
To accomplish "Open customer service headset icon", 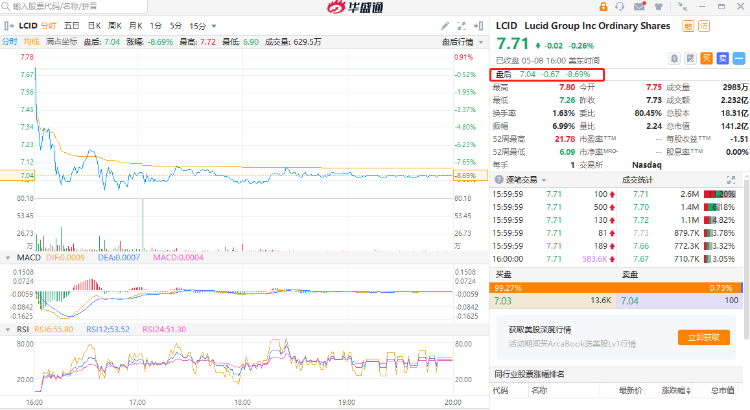I will (620, 7).
